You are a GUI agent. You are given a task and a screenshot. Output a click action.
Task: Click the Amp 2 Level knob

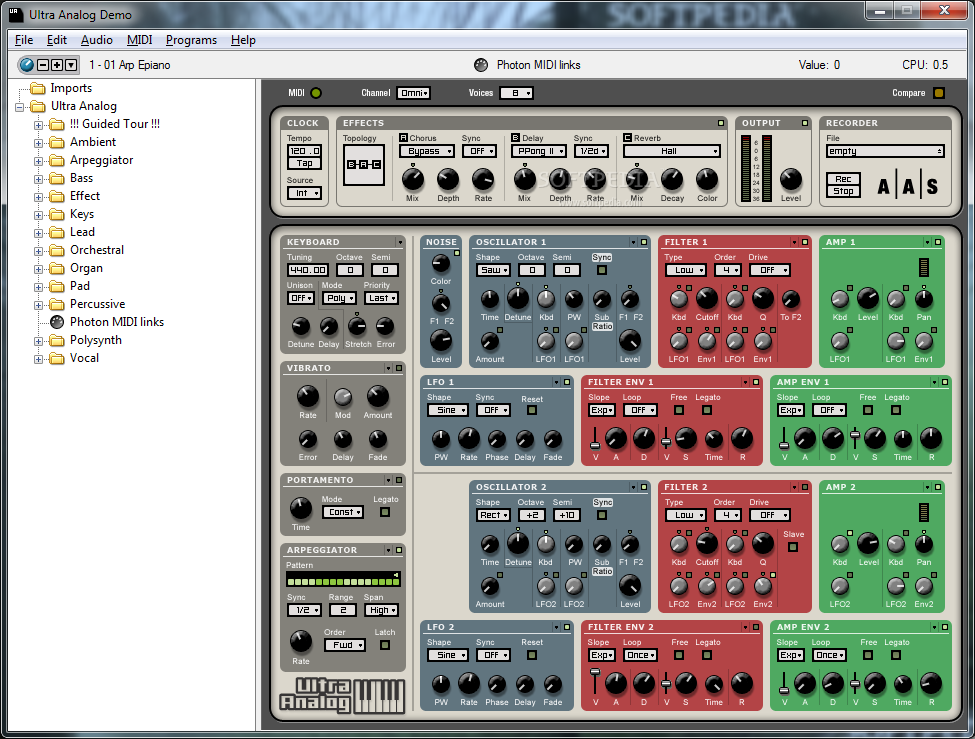click(x=868, y=544)
